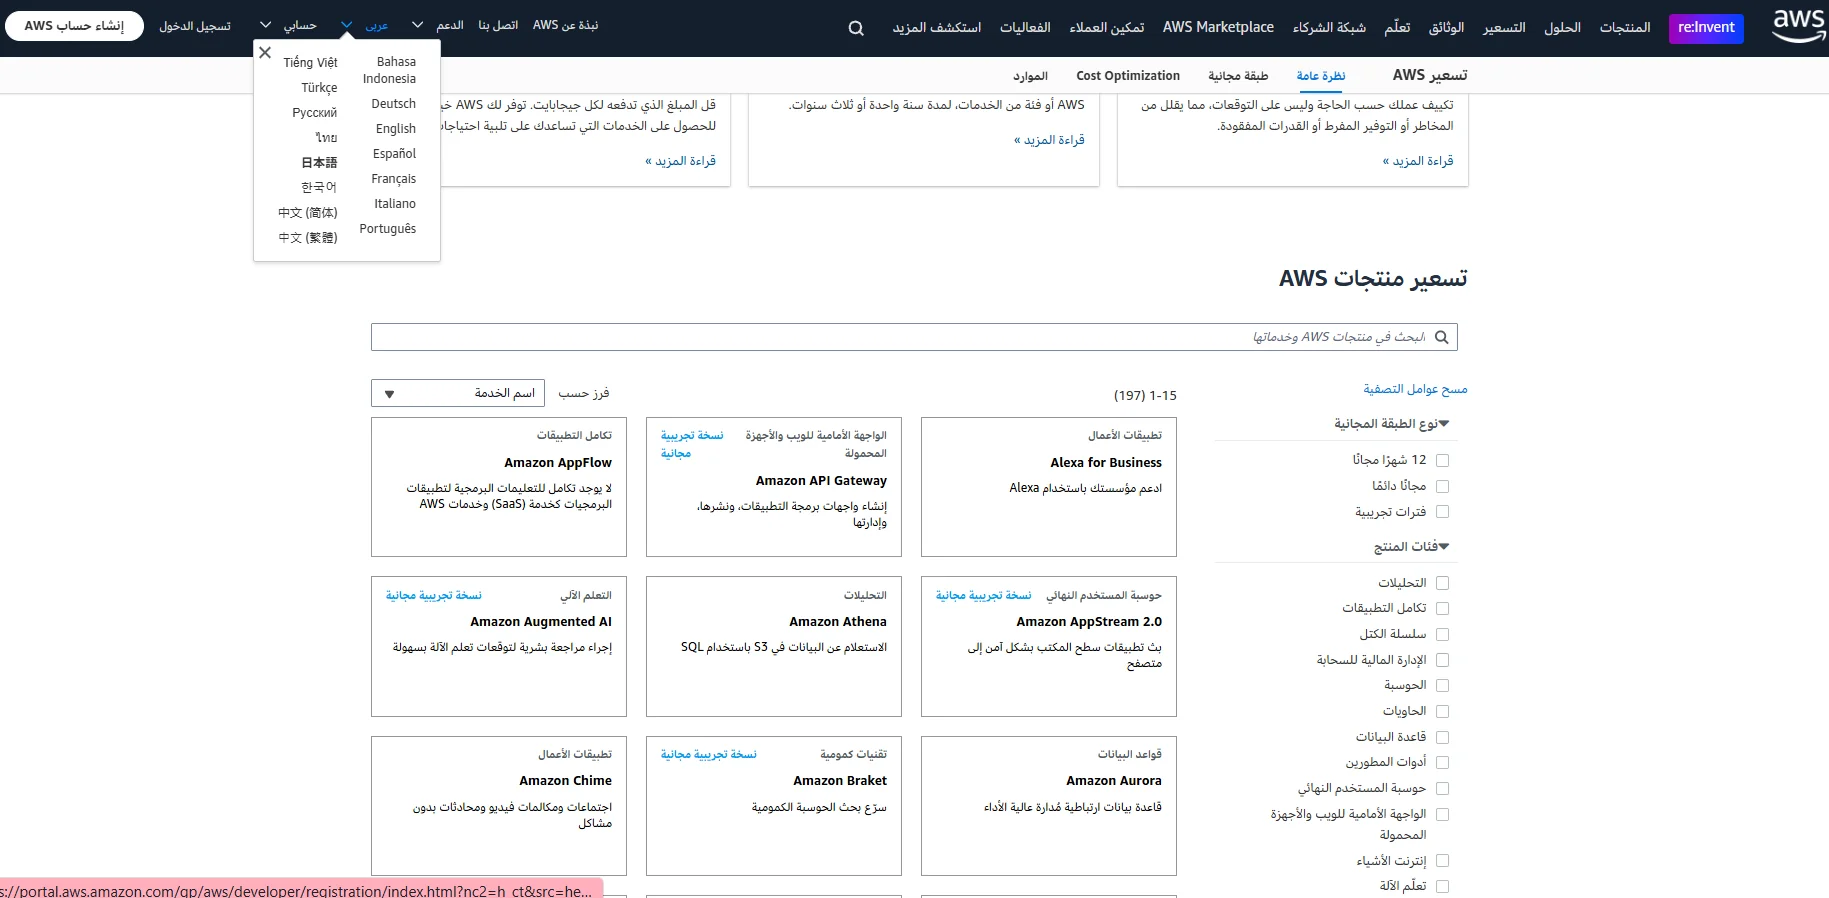Open the Amazon API Gateway card
The height and width of the screenshot is (898, 1829).
point(774,487)
